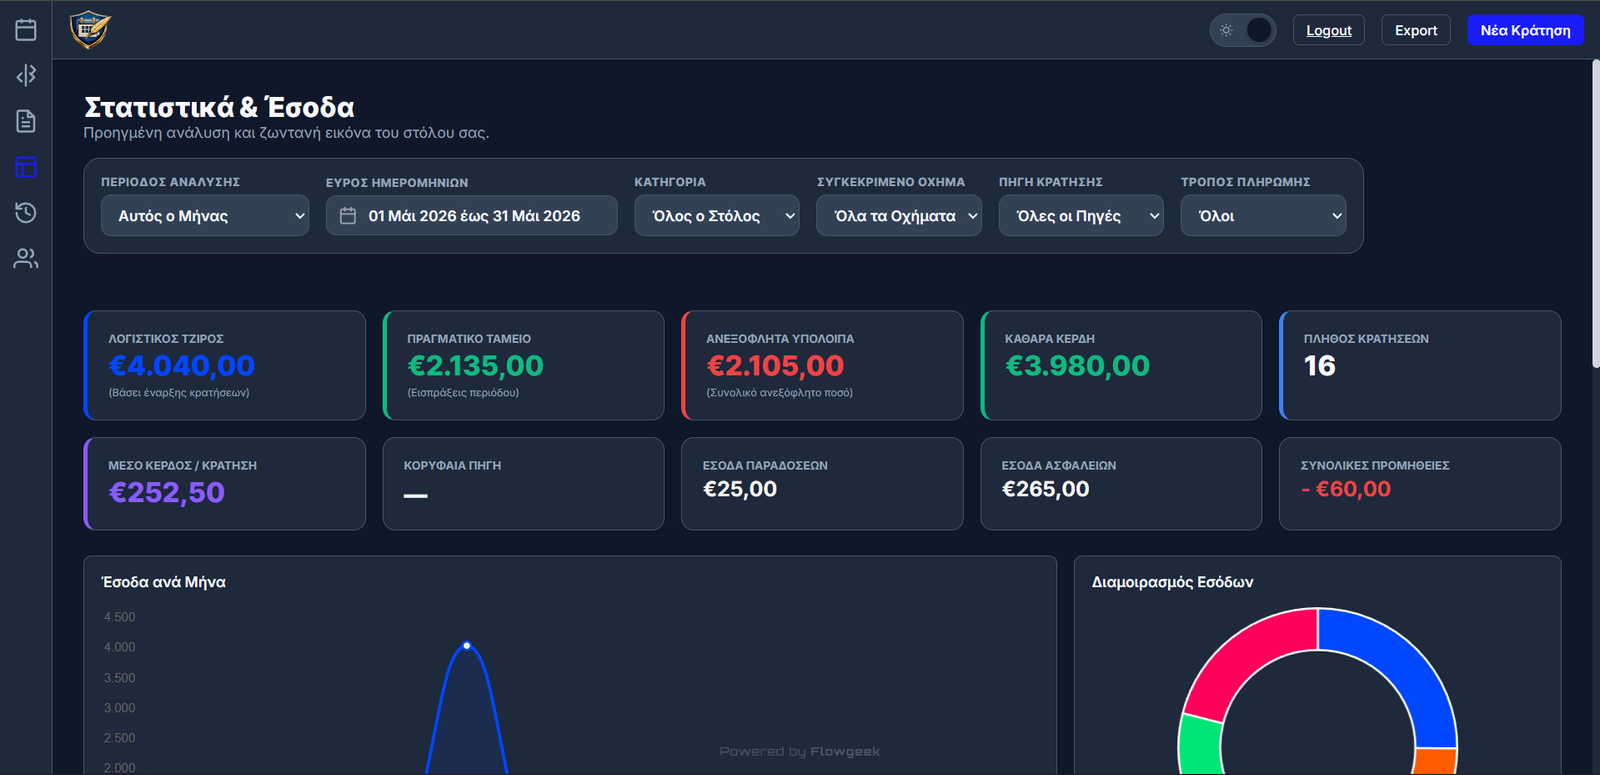
Task: Click the Έσοδα ανά Μήνα chart title
Action: pos(164,582)
